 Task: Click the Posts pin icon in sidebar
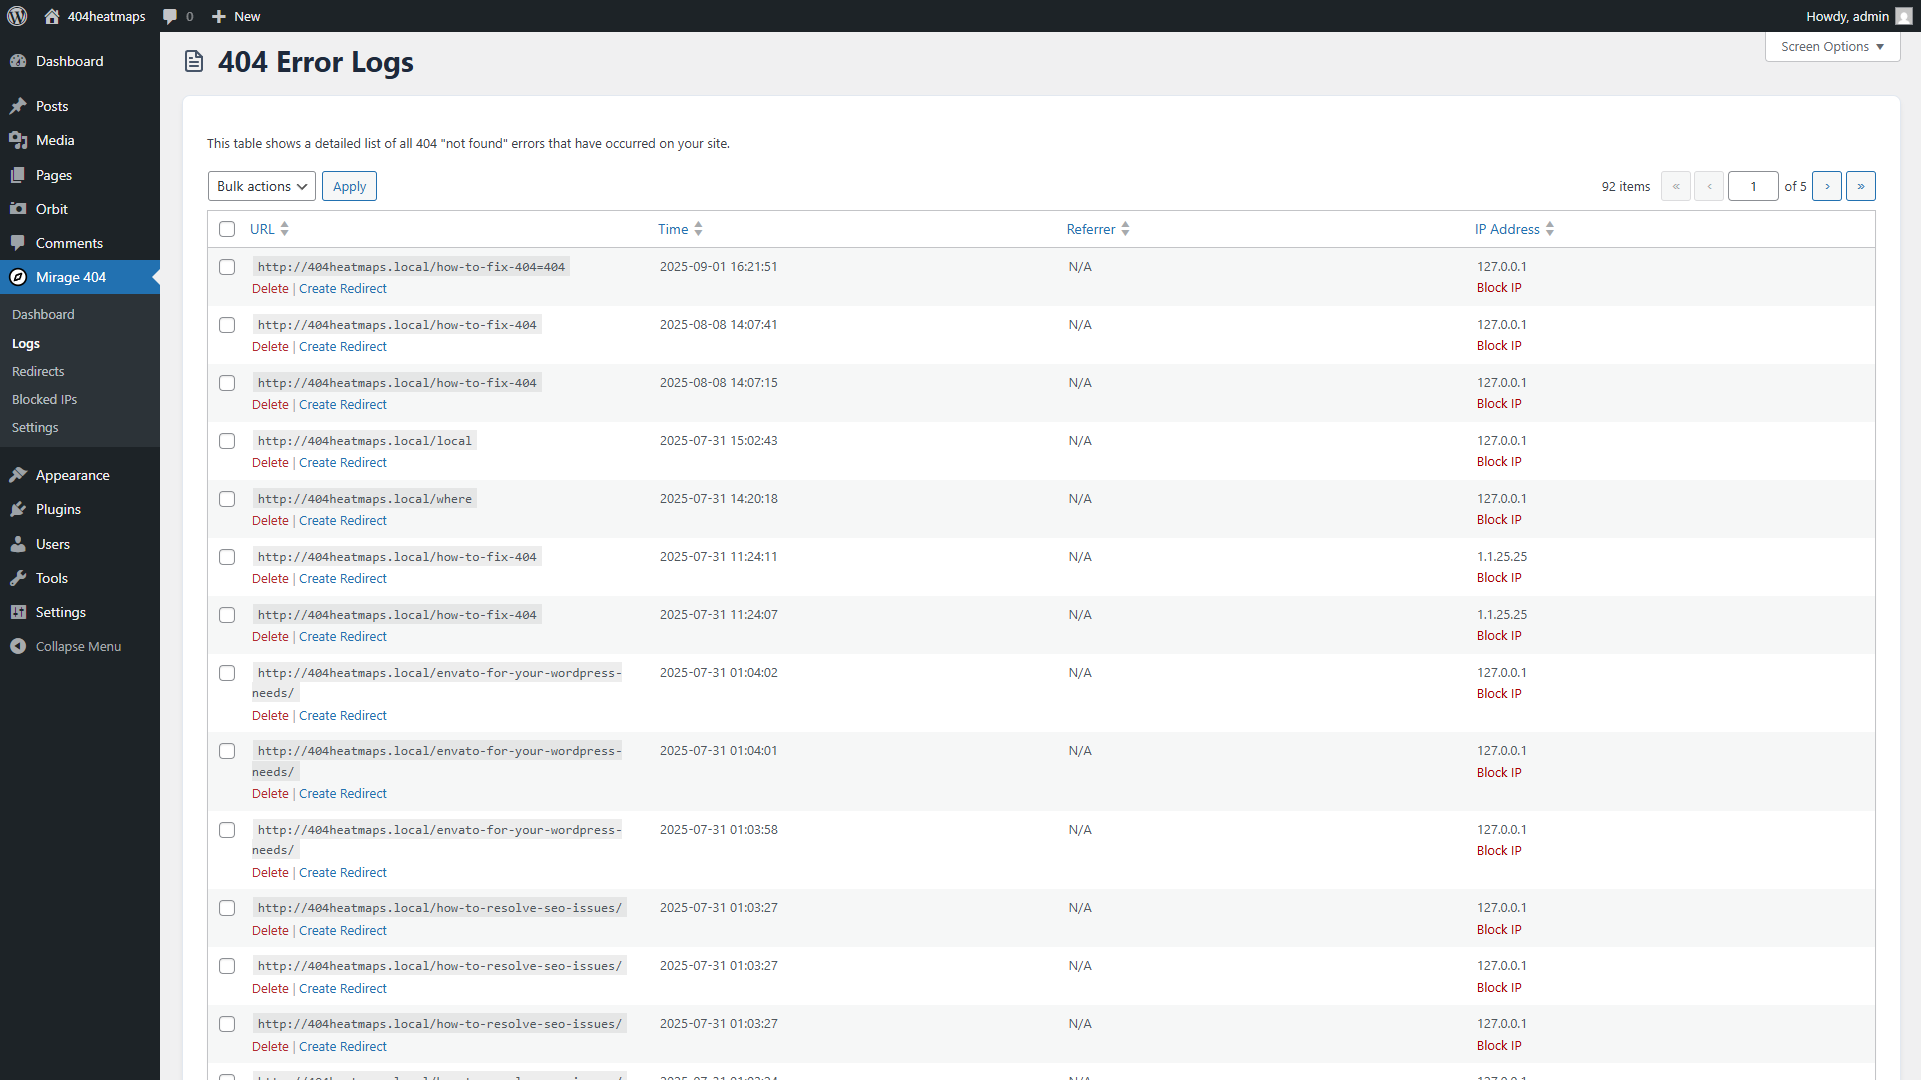(18, 106)
